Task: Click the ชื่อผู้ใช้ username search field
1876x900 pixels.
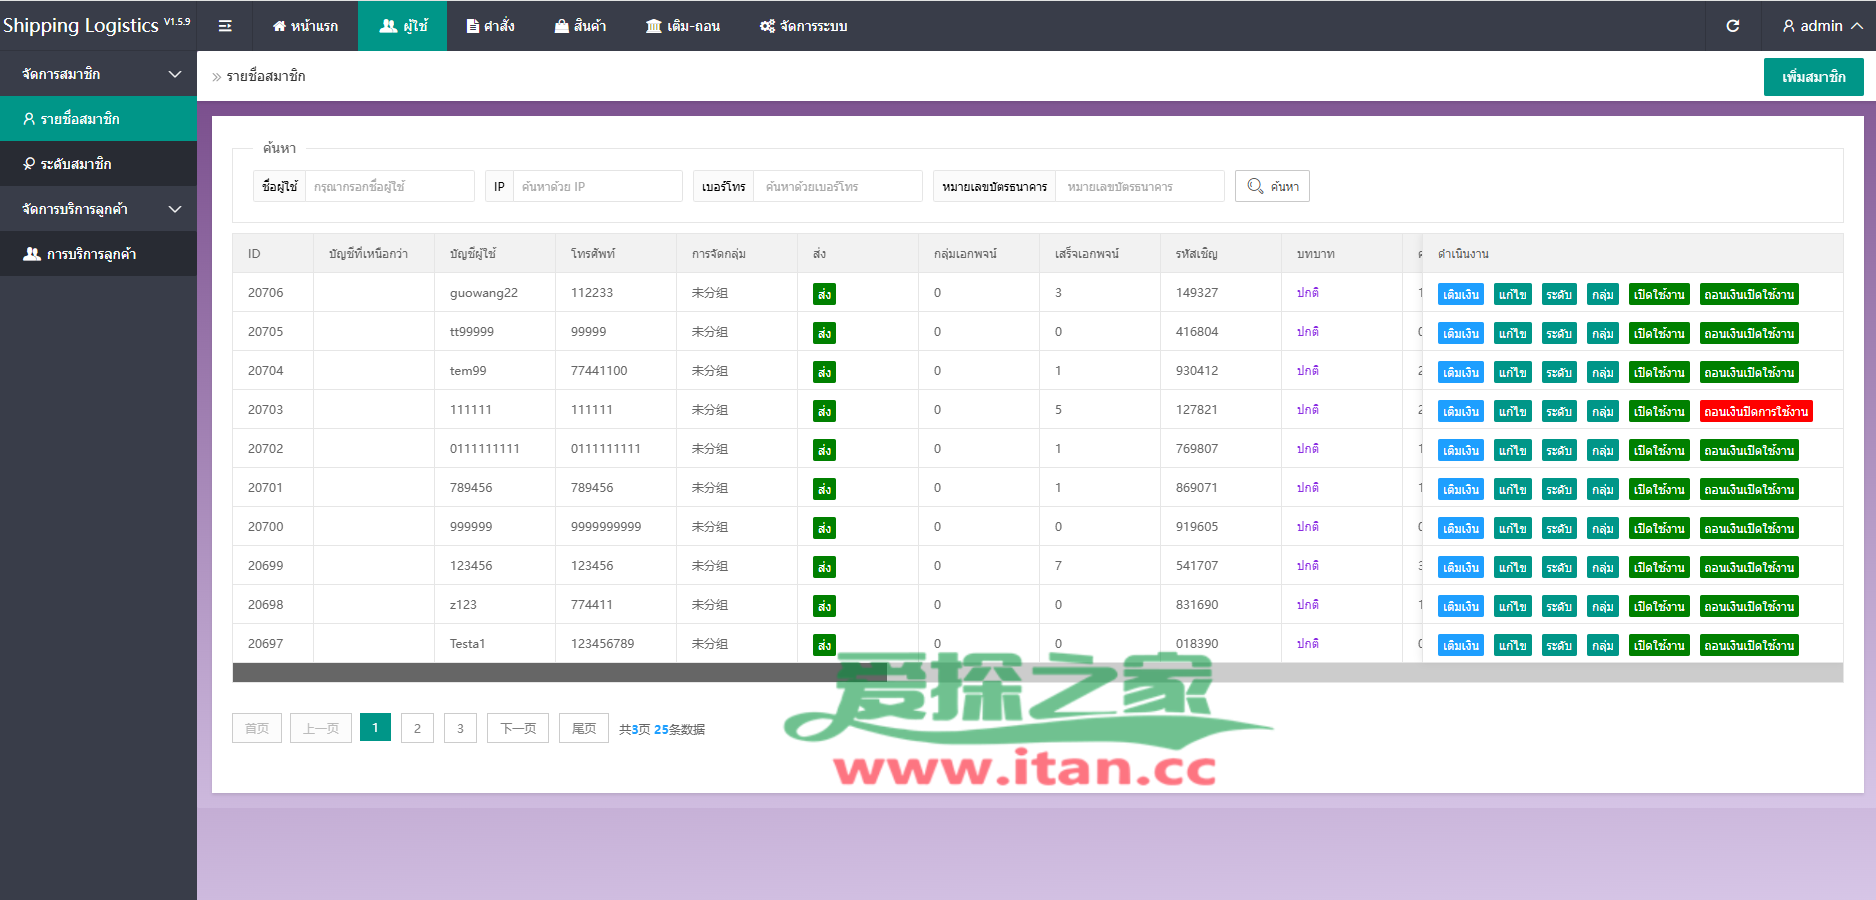Action: [x=388, y=186]
